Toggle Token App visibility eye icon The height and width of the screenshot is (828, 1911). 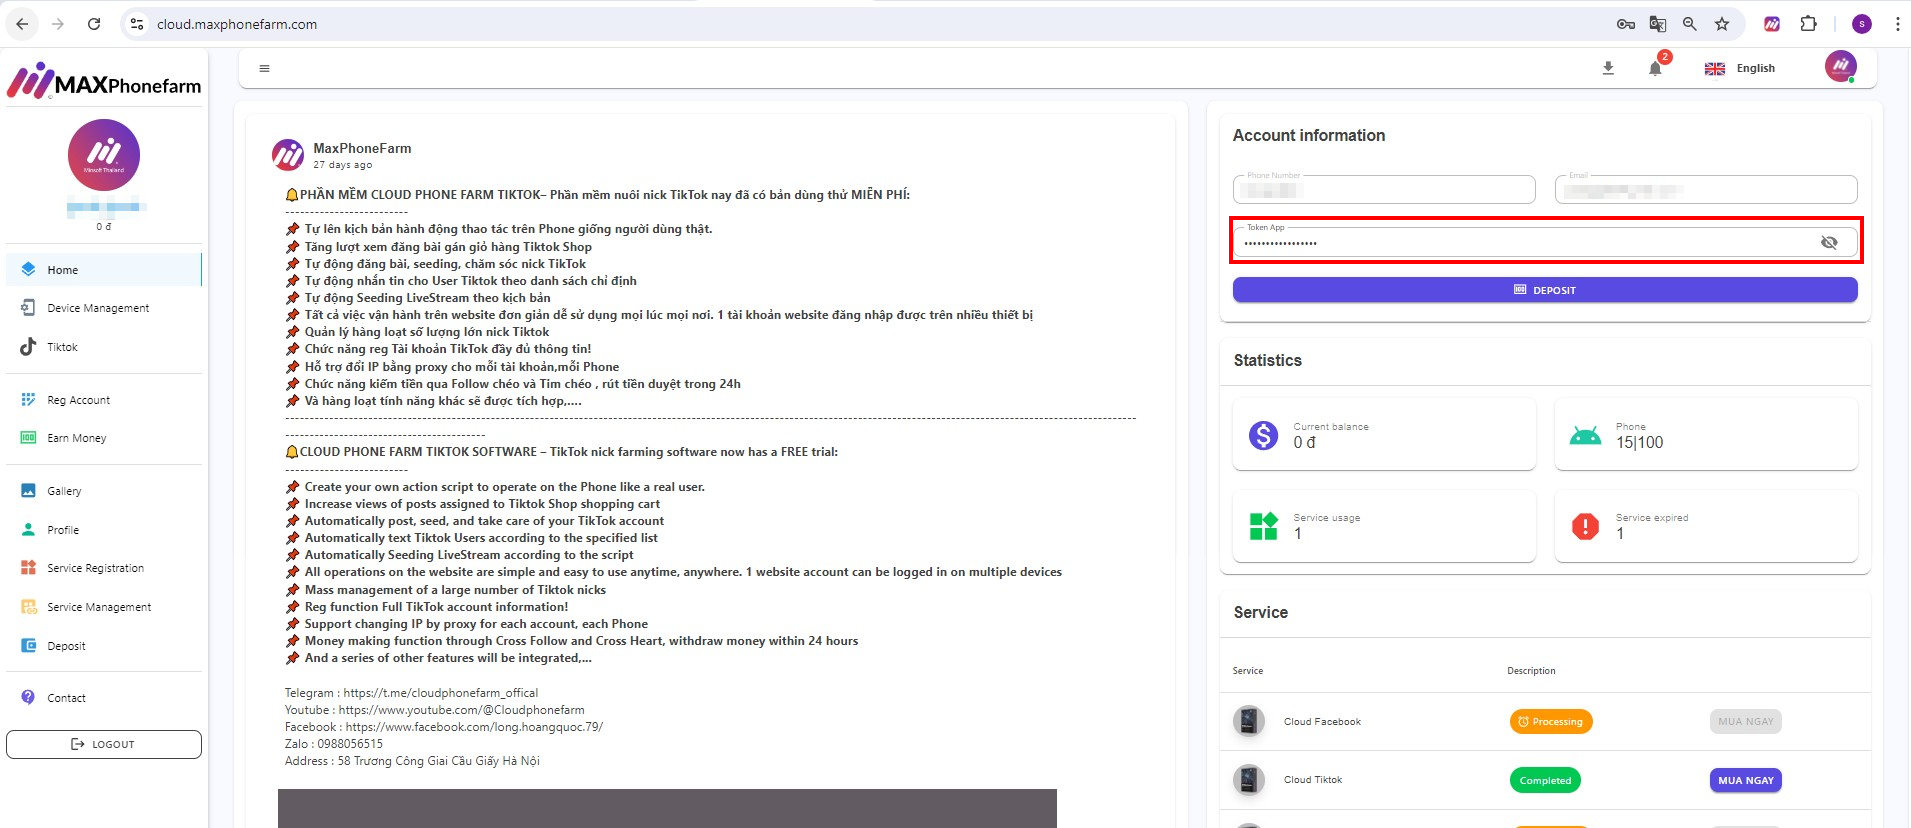click(1829, 242)
